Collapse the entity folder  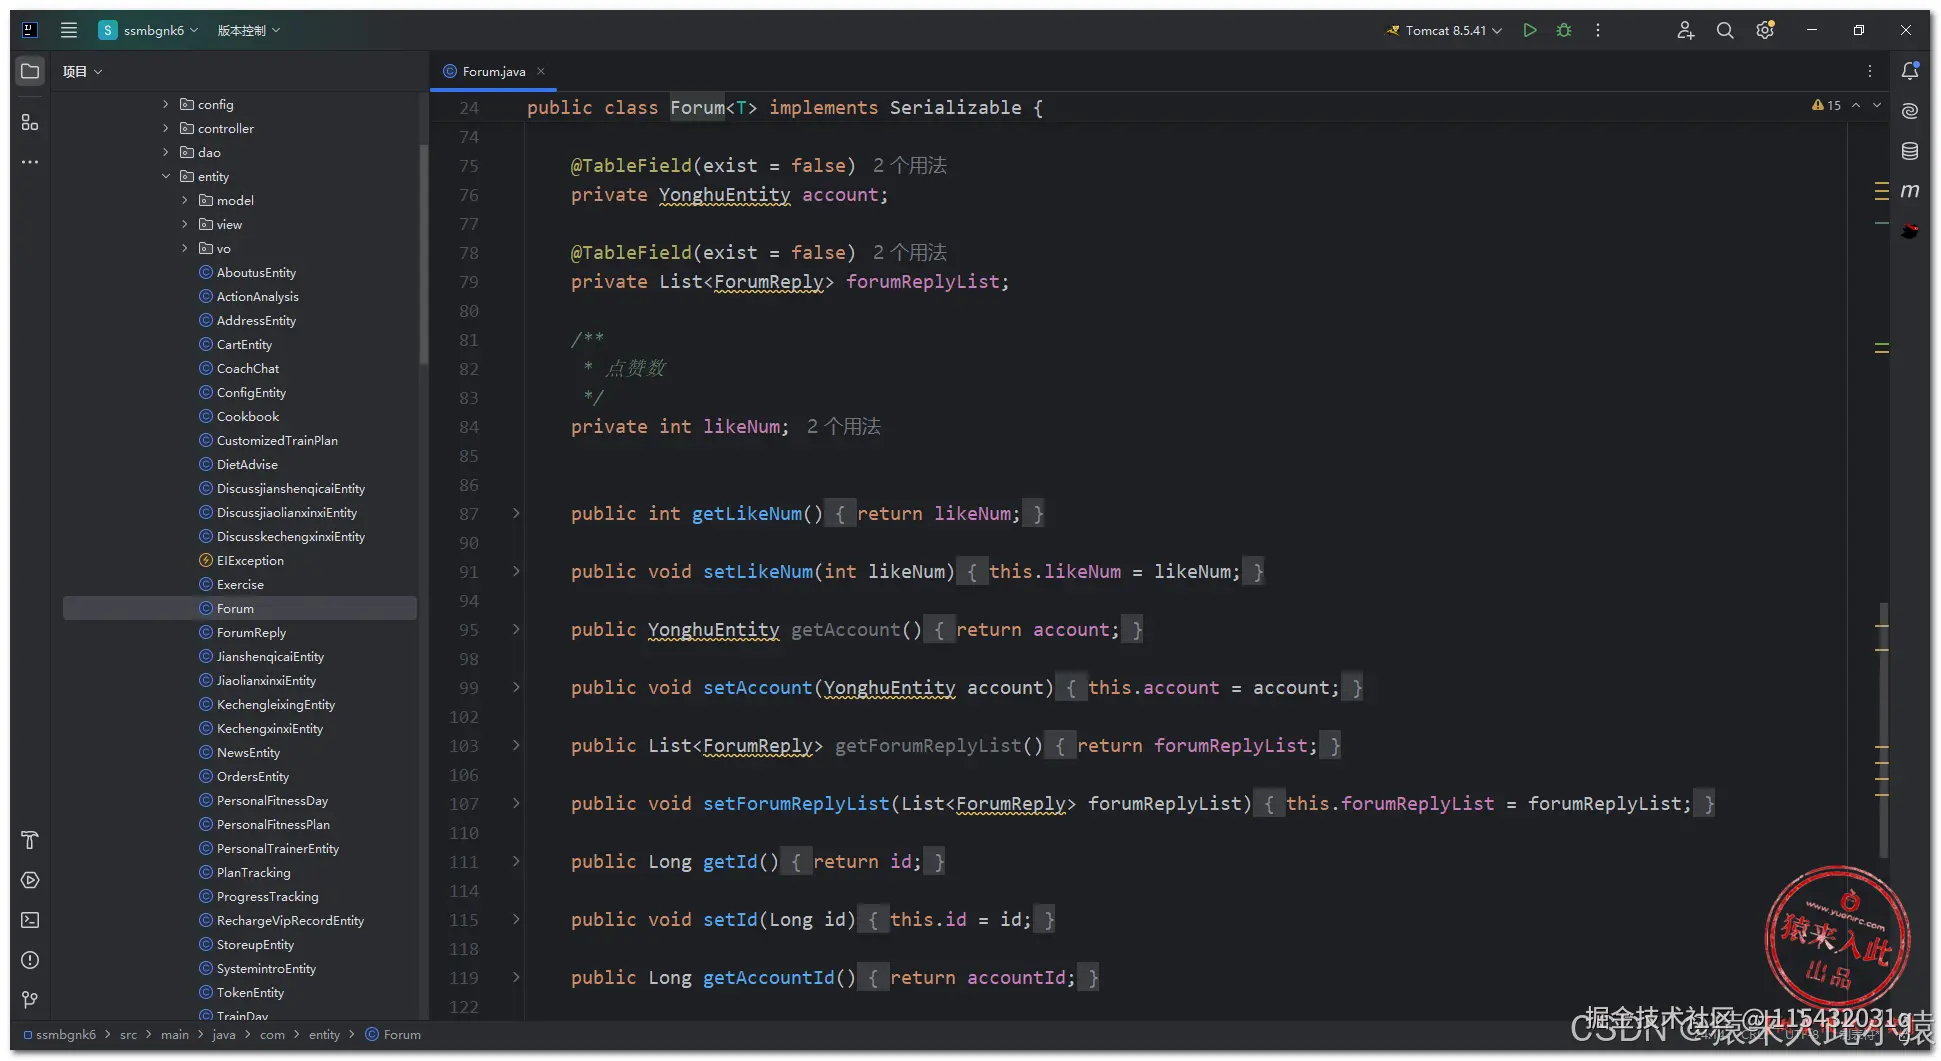point(166,176)
